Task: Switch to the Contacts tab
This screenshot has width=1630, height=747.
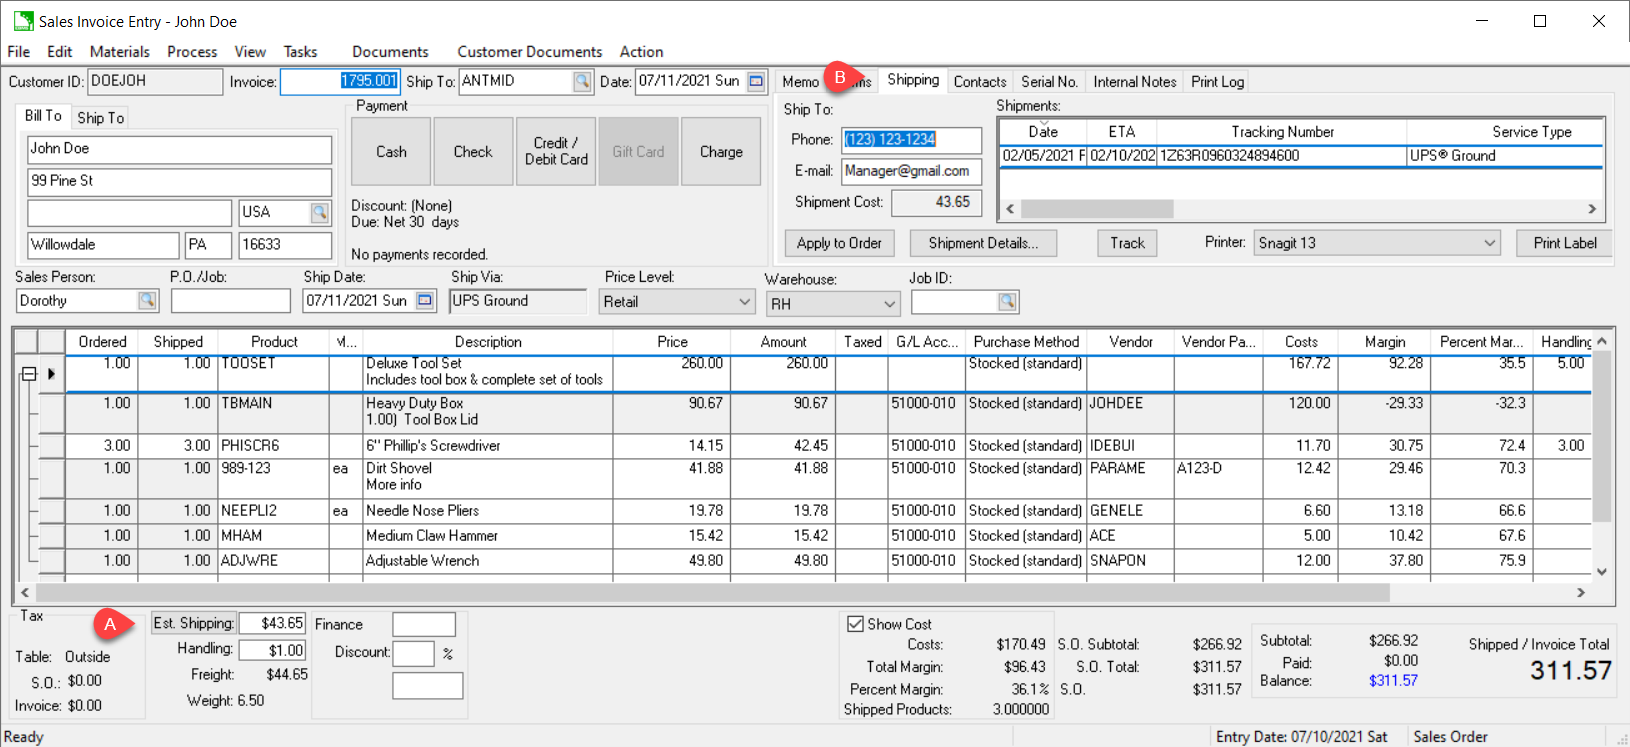Action: 979,82
